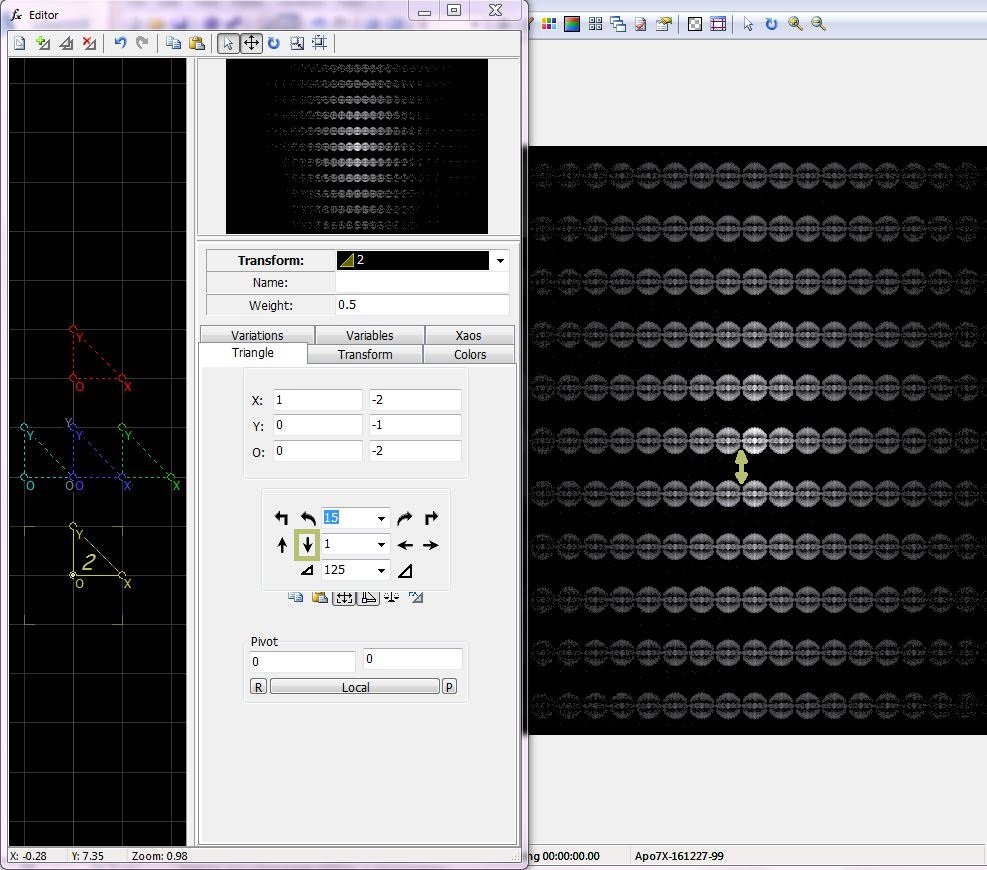Toggle the transparency checkerboard icon in main toolbar
The height and width of the screenshot is (870, 987).
695,24
